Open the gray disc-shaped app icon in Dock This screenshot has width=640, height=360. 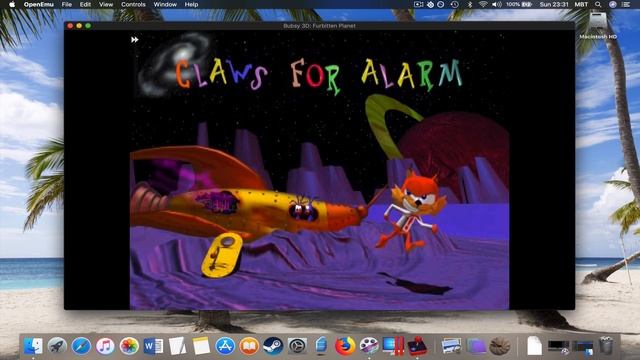(297, 346)
